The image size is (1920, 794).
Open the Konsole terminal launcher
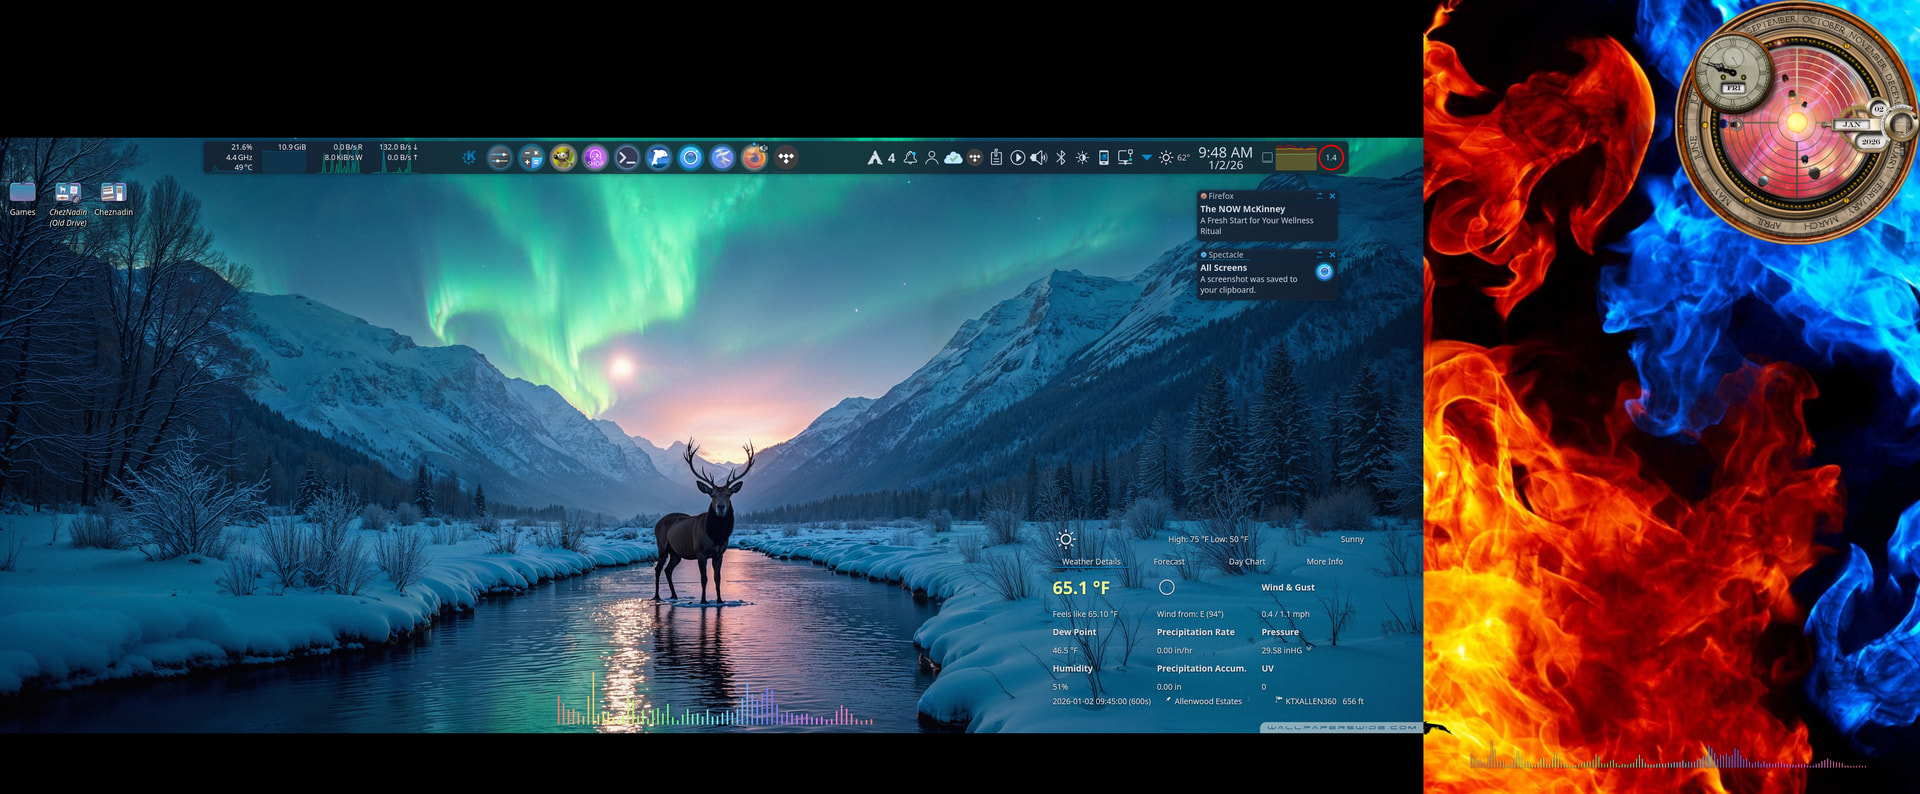pos(627,158)
